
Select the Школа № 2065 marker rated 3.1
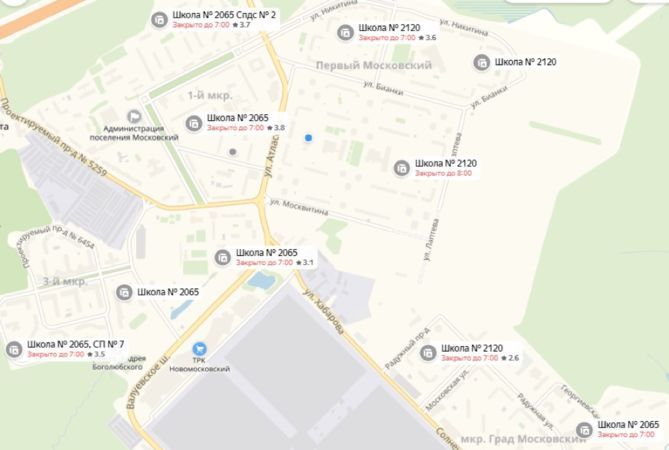click(x=222, y=258)
